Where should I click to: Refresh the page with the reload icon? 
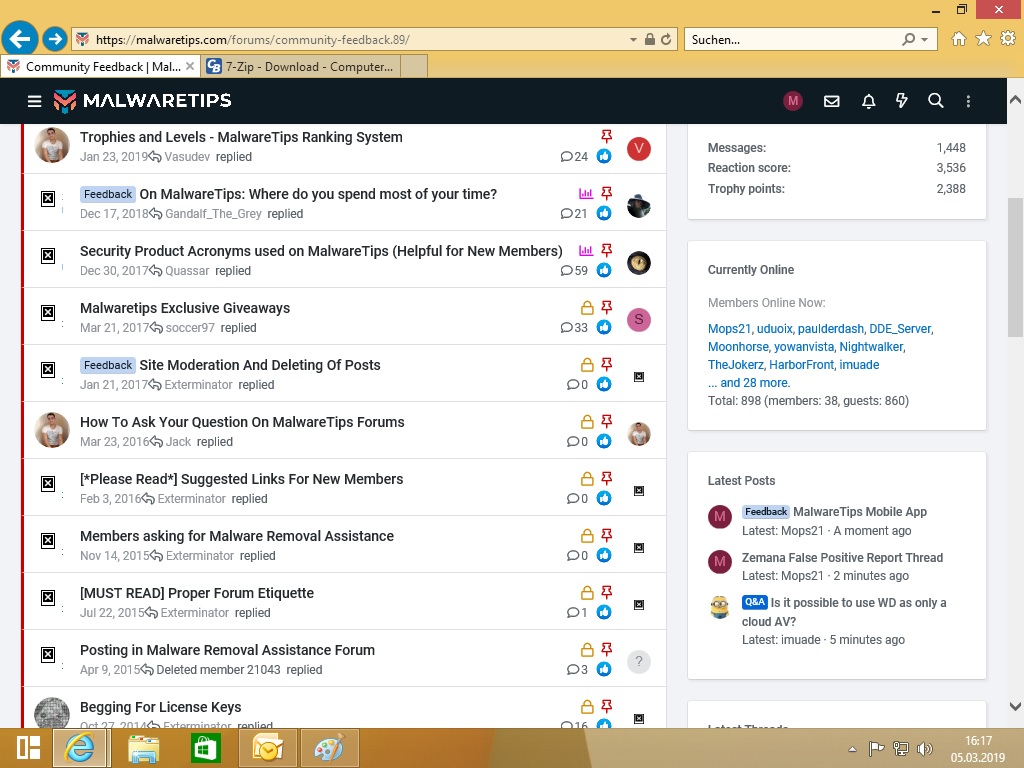point(666,39)
